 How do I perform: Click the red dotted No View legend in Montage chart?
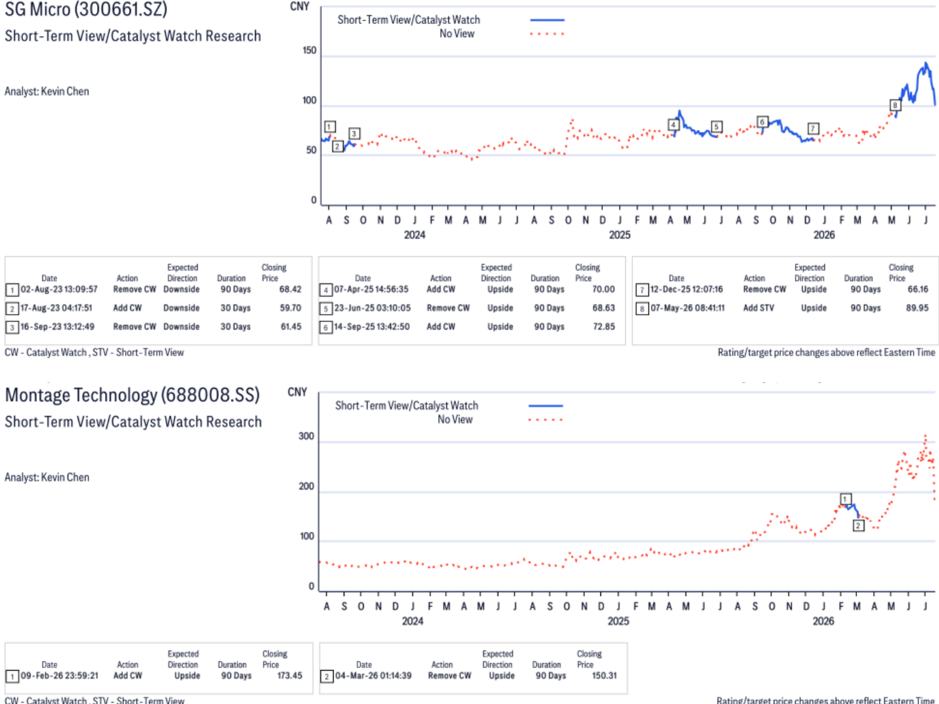coord(546,420)
